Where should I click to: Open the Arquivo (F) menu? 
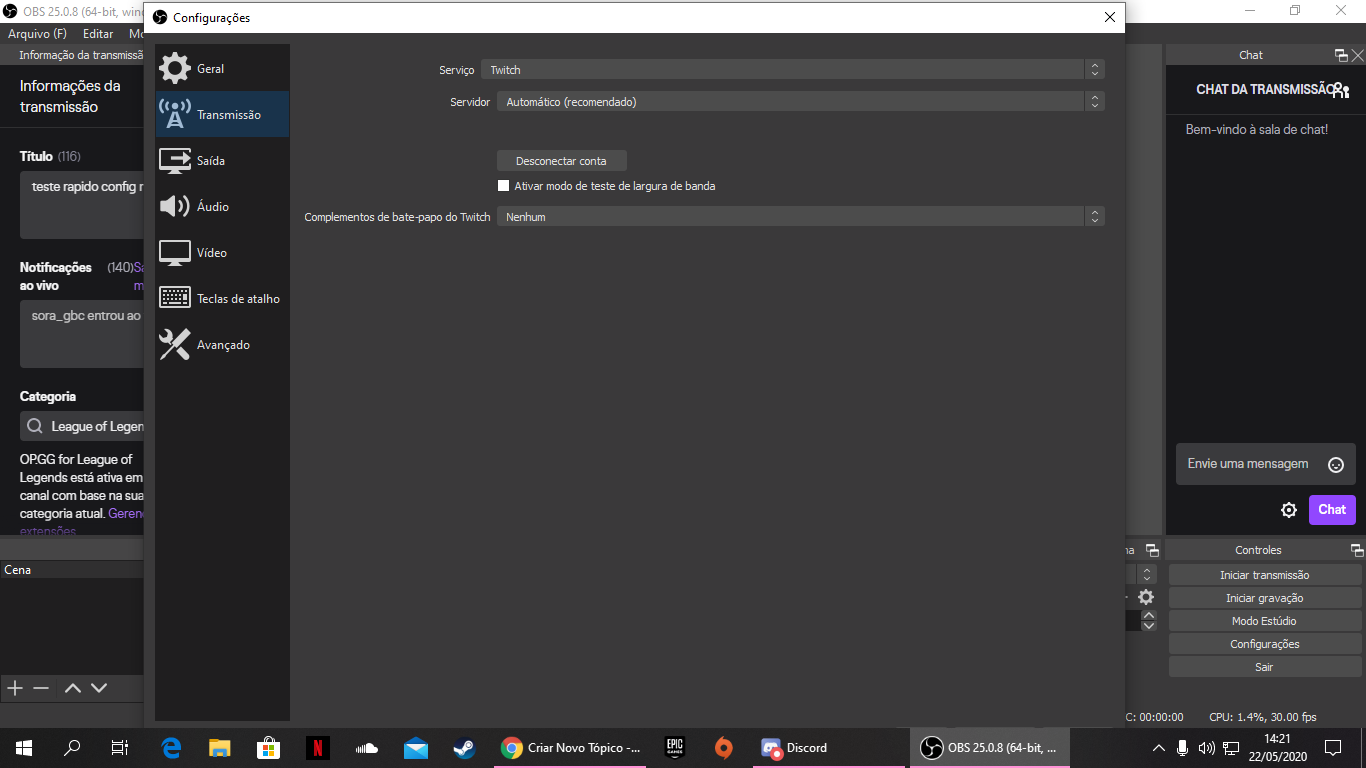click(x=37, y=34)
